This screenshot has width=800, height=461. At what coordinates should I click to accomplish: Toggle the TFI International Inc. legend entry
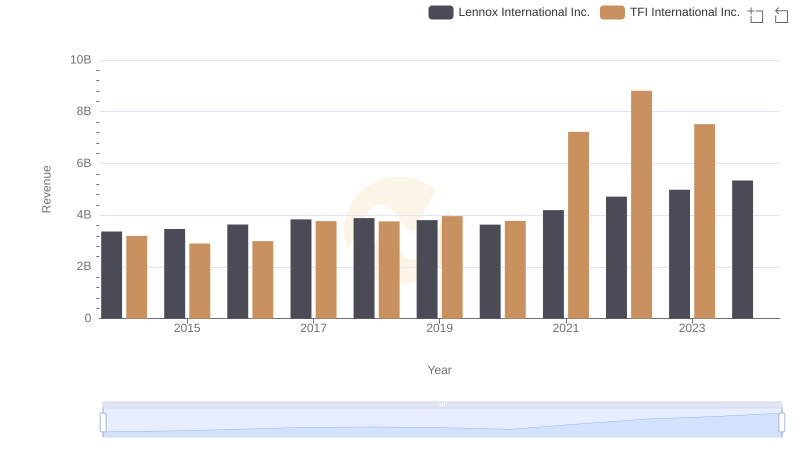coord(670,12)
